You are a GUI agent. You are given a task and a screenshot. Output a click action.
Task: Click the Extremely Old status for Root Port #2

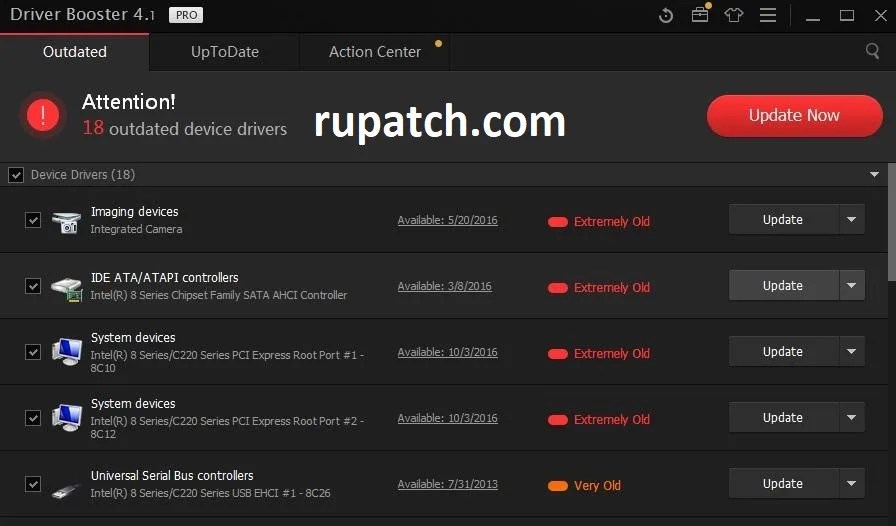599,420
